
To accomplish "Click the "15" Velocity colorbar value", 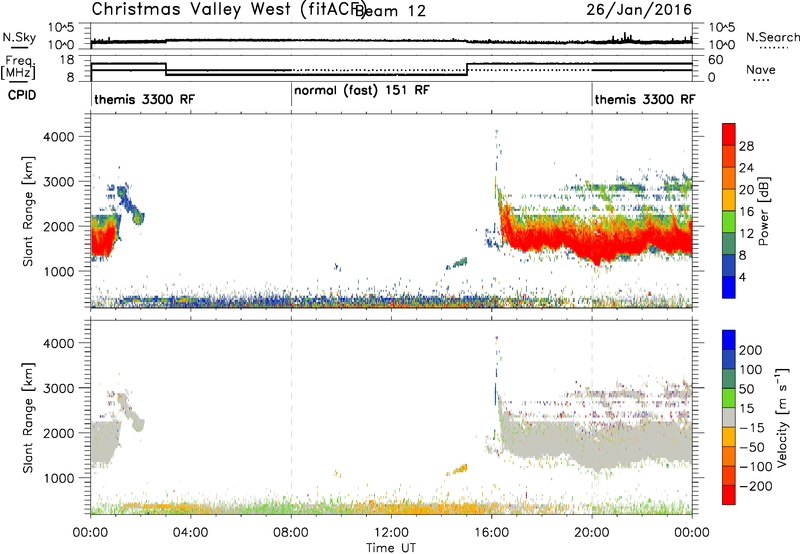I will pyautogui.click(x=746, y=408).
